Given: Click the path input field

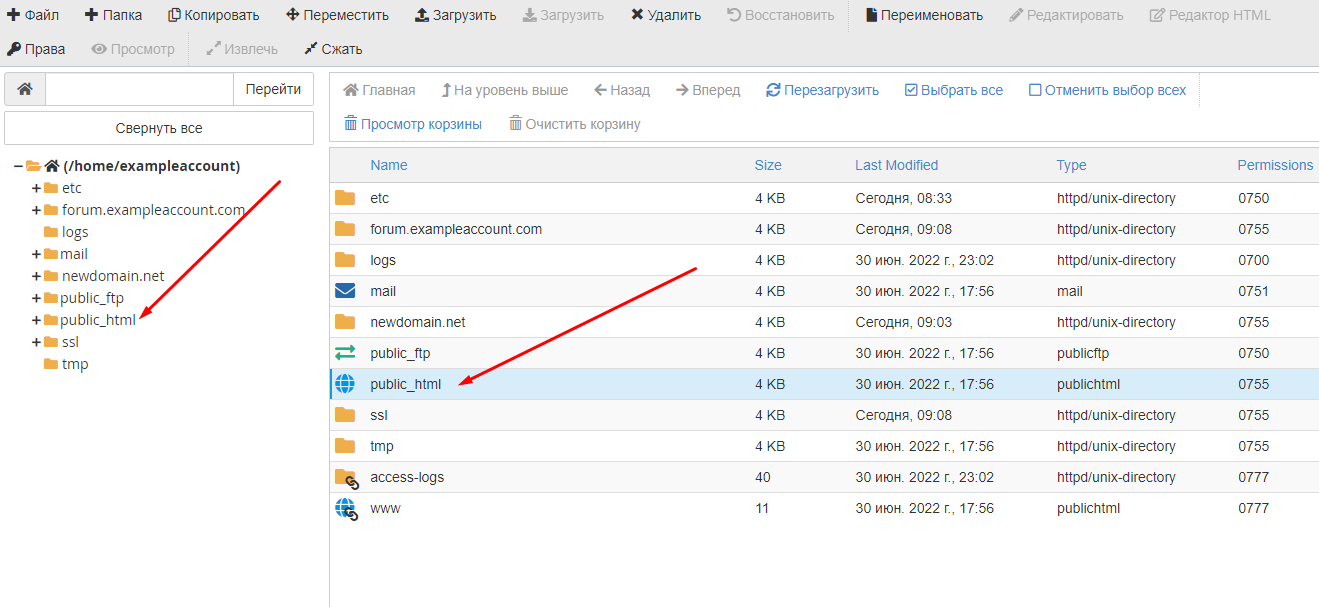Looking at the screenshot, I should point(139,89).
